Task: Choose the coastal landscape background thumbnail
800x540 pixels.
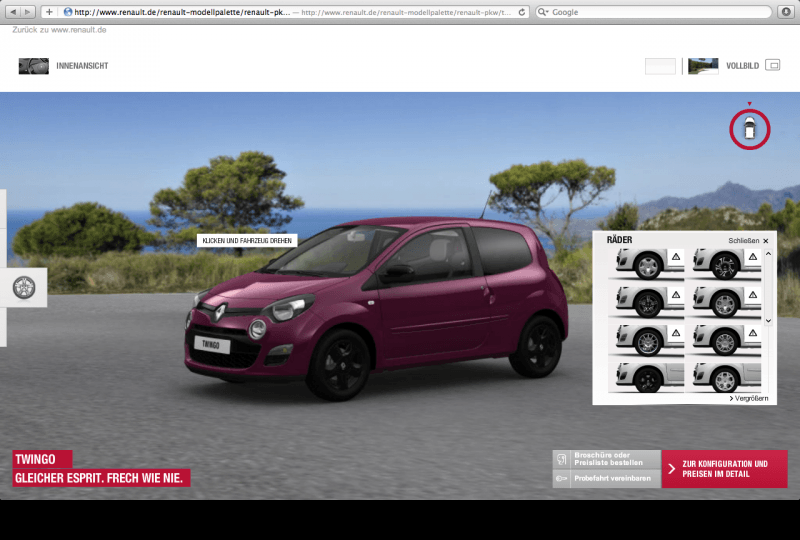Action: coord(703,66)
